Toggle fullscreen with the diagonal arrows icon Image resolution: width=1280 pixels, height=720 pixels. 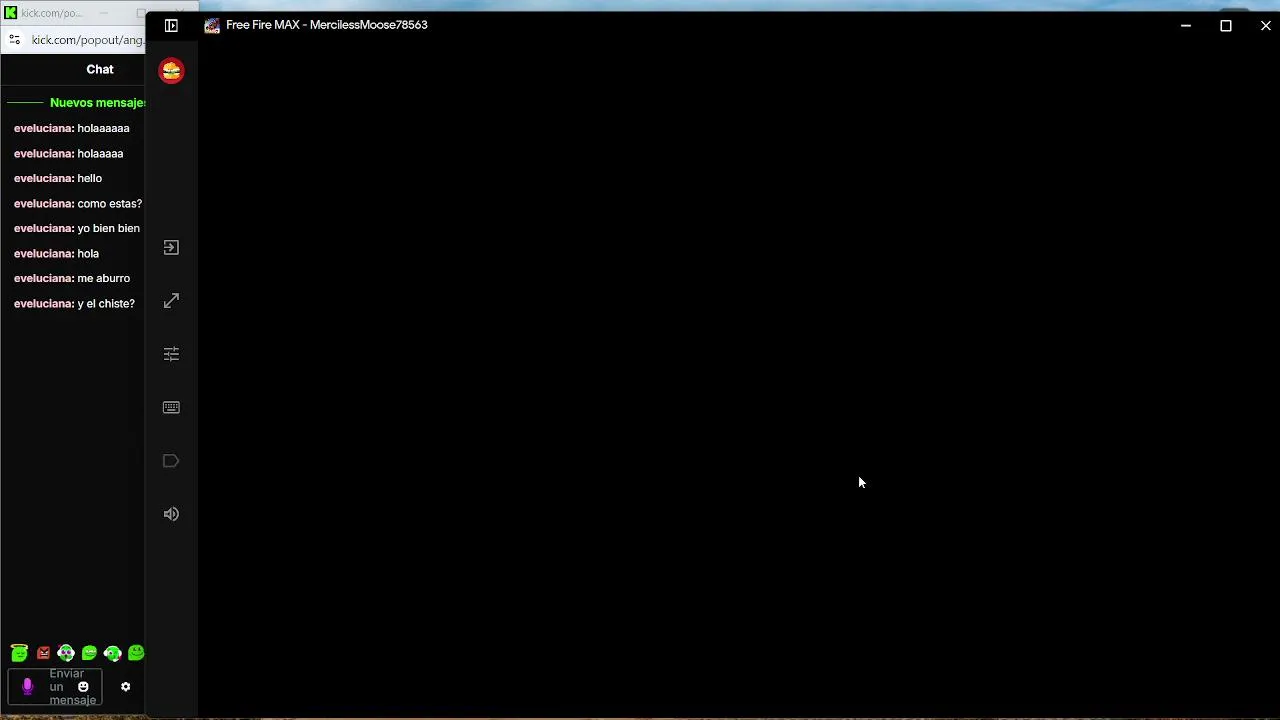171,300
